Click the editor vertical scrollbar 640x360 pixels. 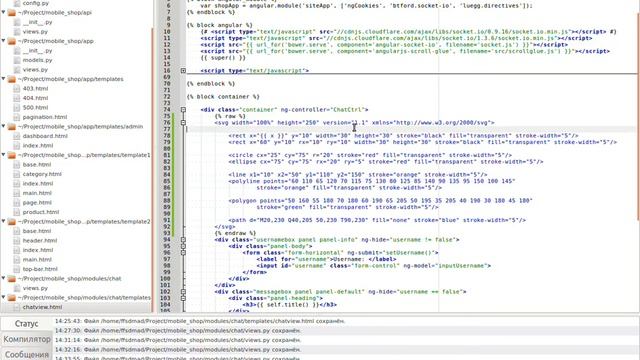(x=638, y=118)
